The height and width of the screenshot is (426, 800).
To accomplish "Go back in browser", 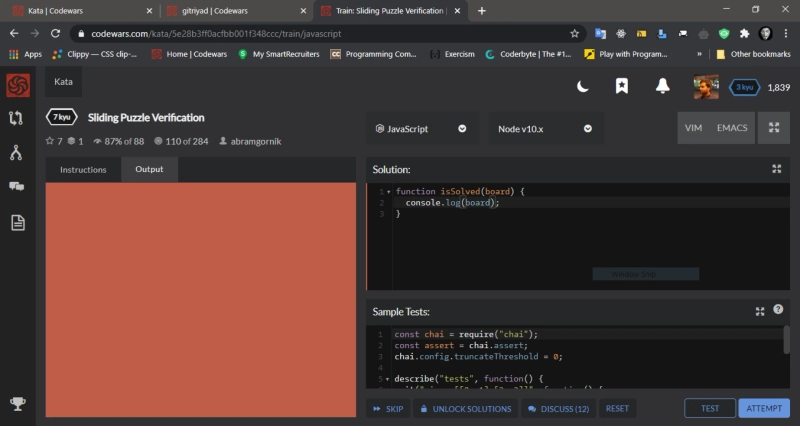I will click(x=14, y=34).
